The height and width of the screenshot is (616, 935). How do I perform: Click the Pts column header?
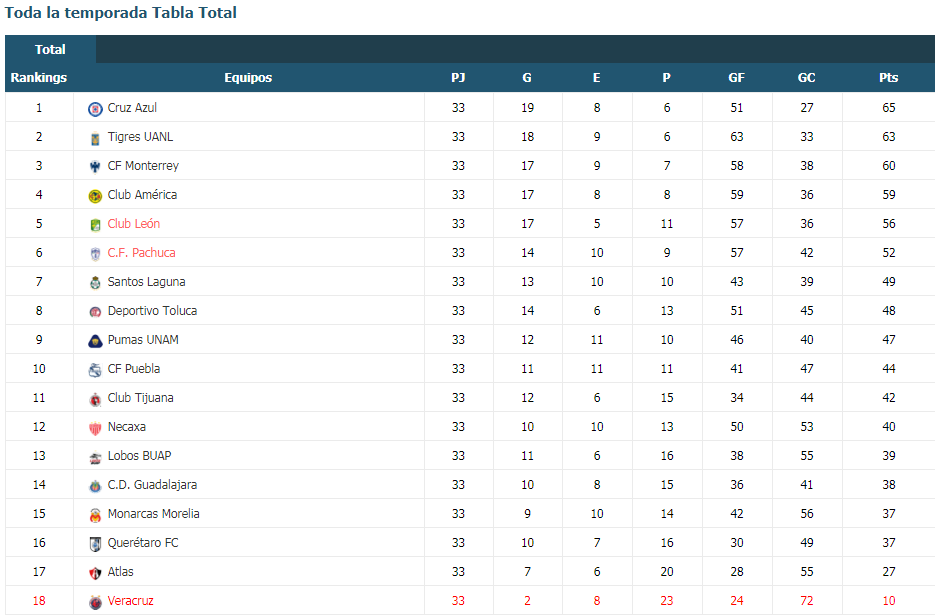[x=888, y=78]
